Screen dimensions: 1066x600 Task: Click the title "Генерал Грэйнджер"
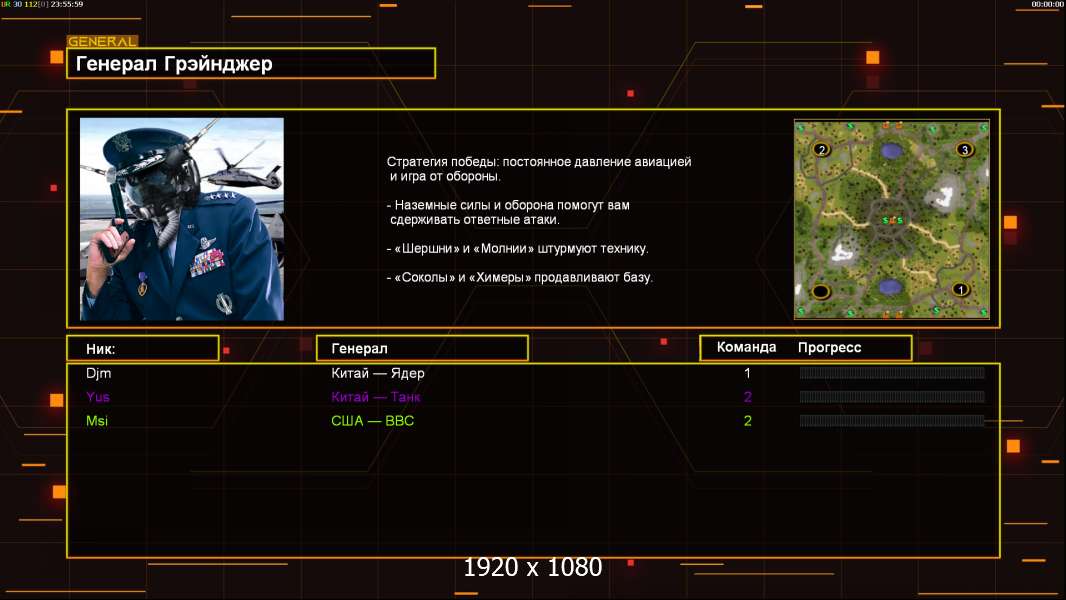point(174,64)
